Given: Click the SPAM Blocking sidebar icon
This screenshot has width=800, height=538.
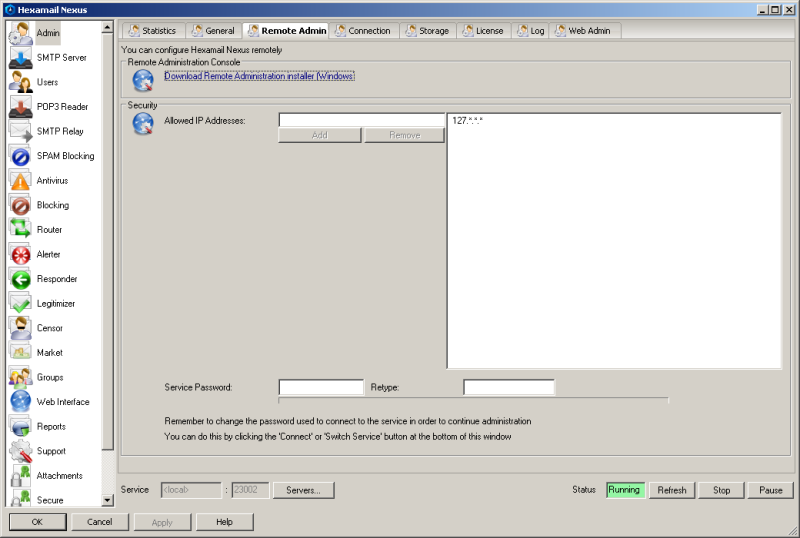Looking at the screenshot, I should [x=20, y=156].
